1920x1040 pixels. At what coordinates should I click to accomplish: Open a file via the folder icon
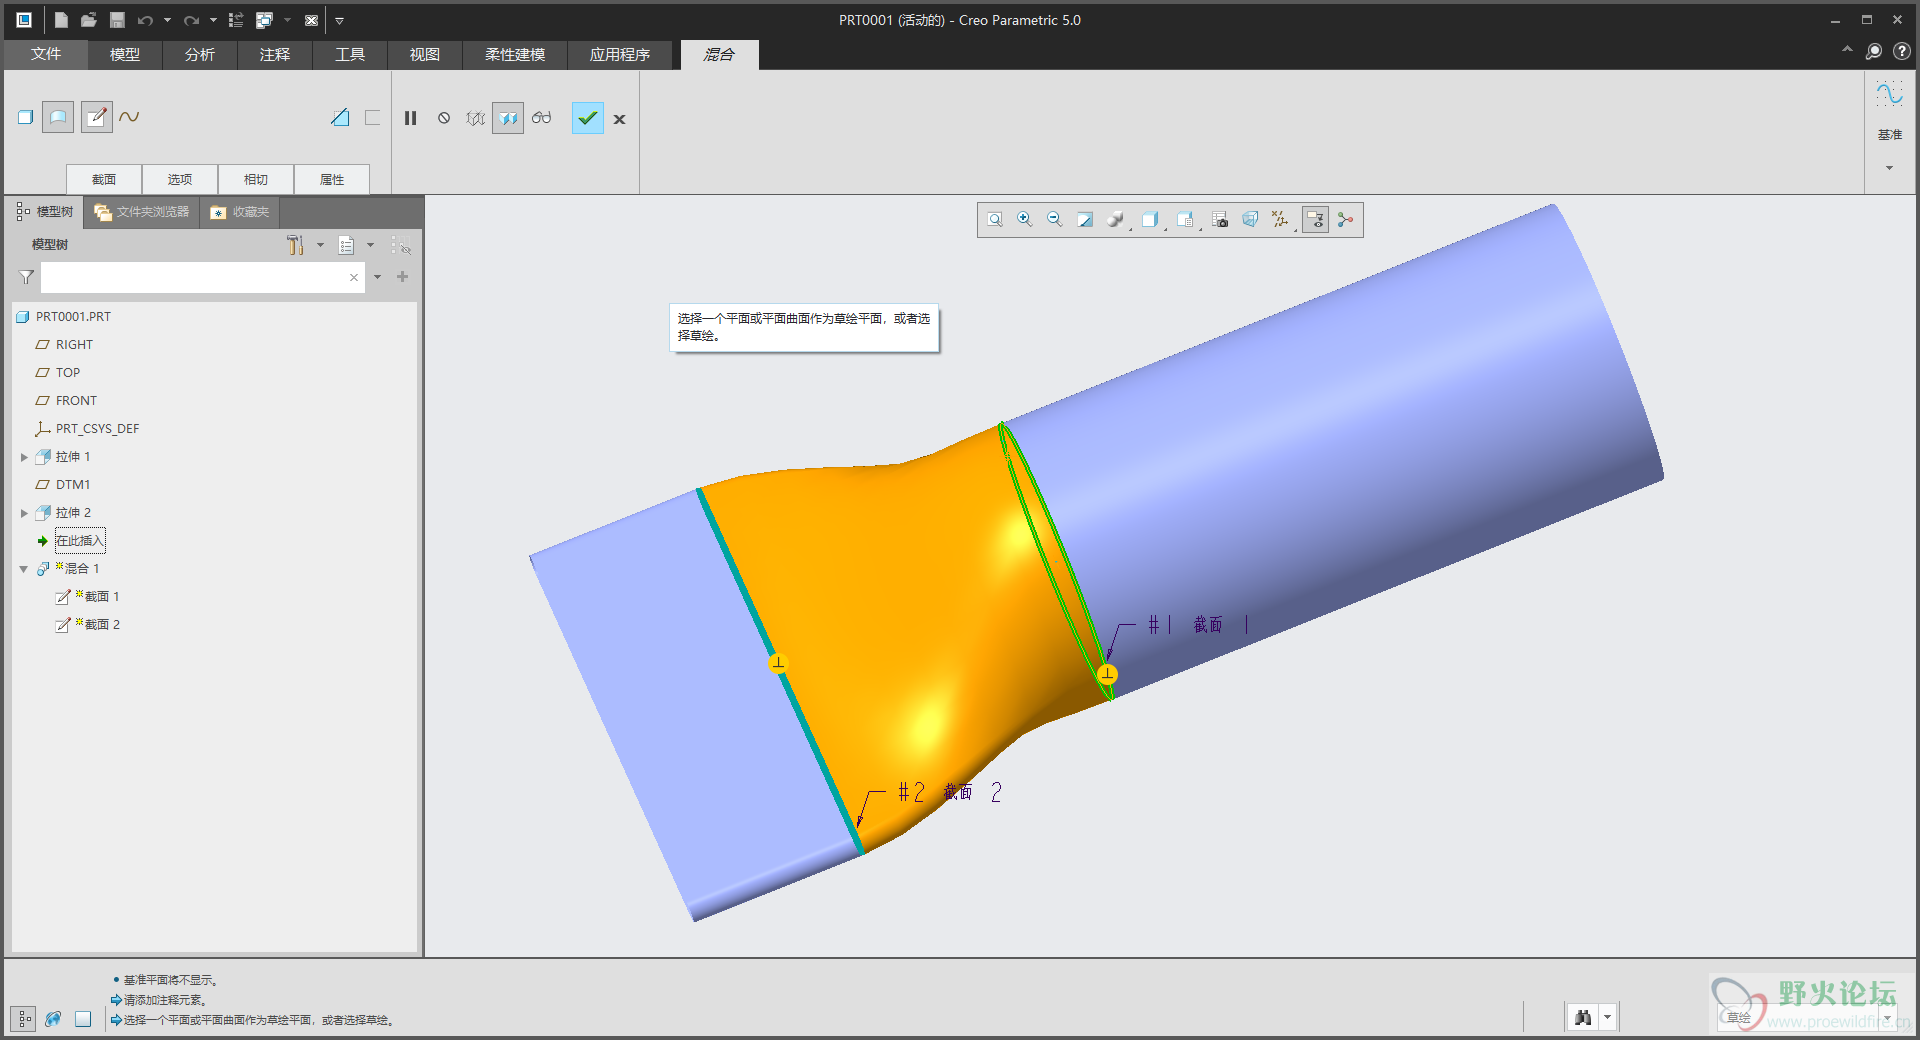click(x=89, y=20)
